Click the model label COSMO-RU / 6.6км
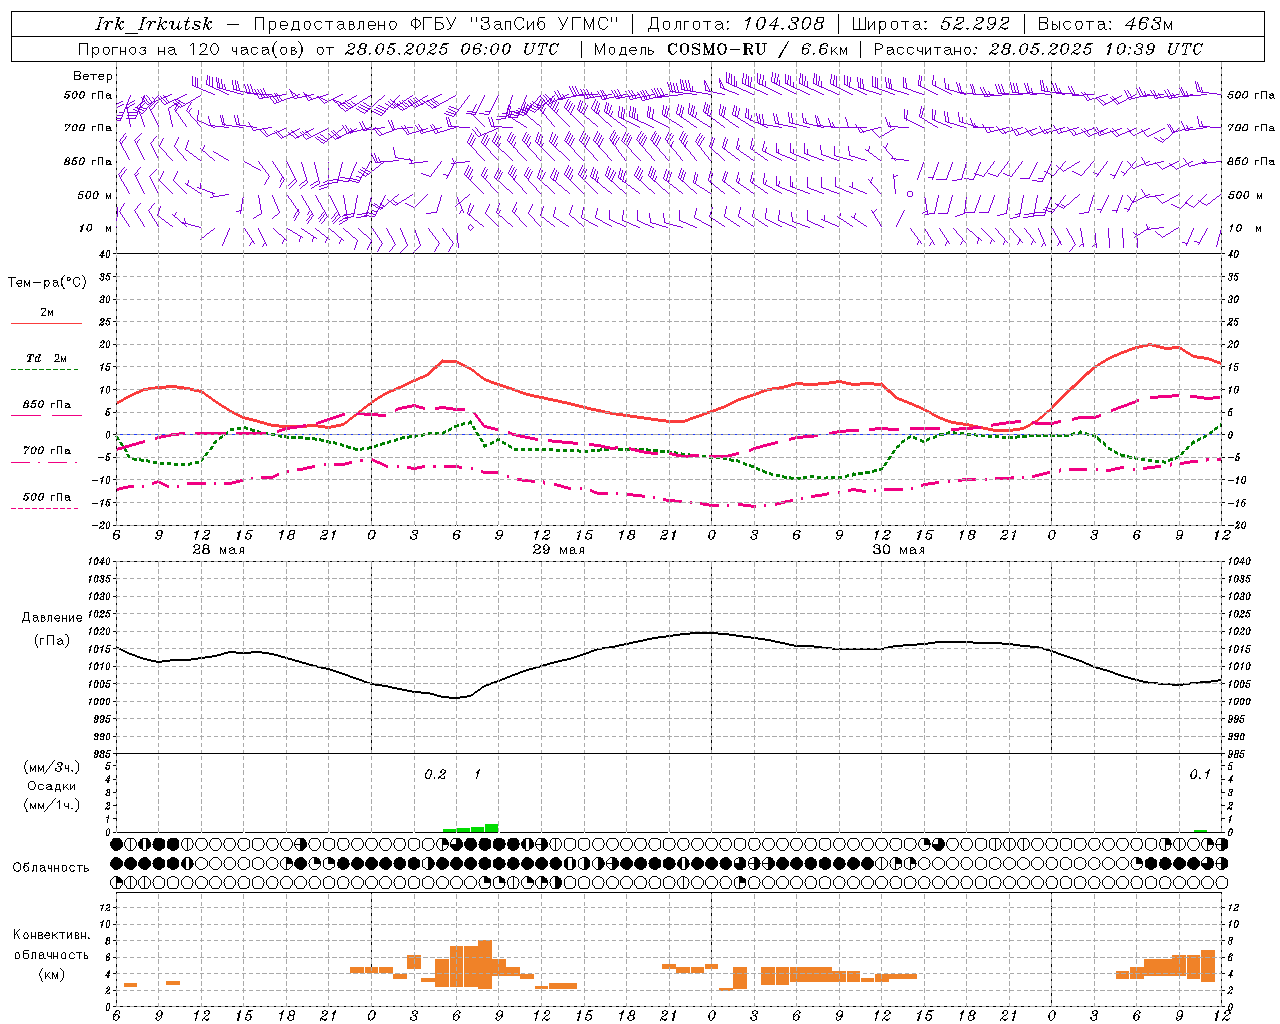 (757, 49)
